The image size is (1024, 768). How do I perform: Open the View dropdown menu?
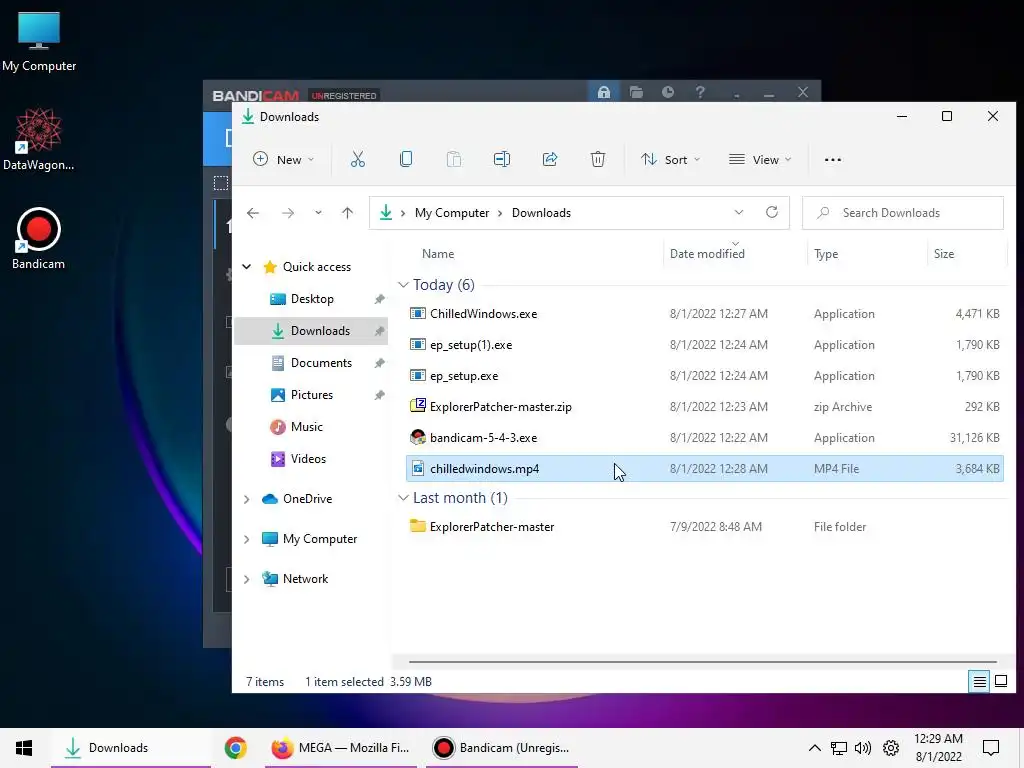tap(760, 159)
